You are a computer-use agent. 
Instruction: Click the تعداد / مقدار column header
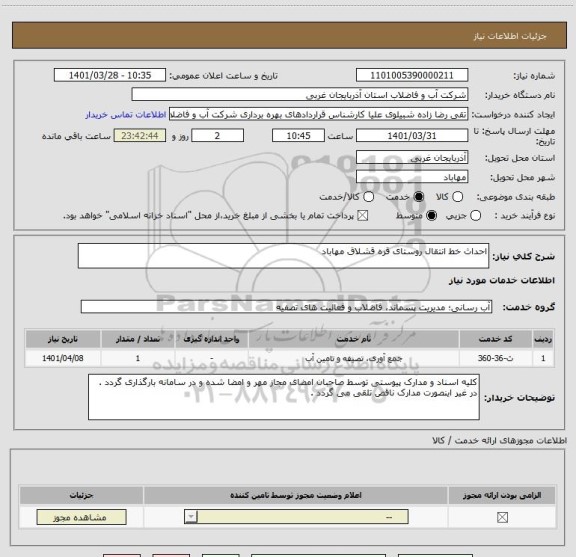coord(138,339)
